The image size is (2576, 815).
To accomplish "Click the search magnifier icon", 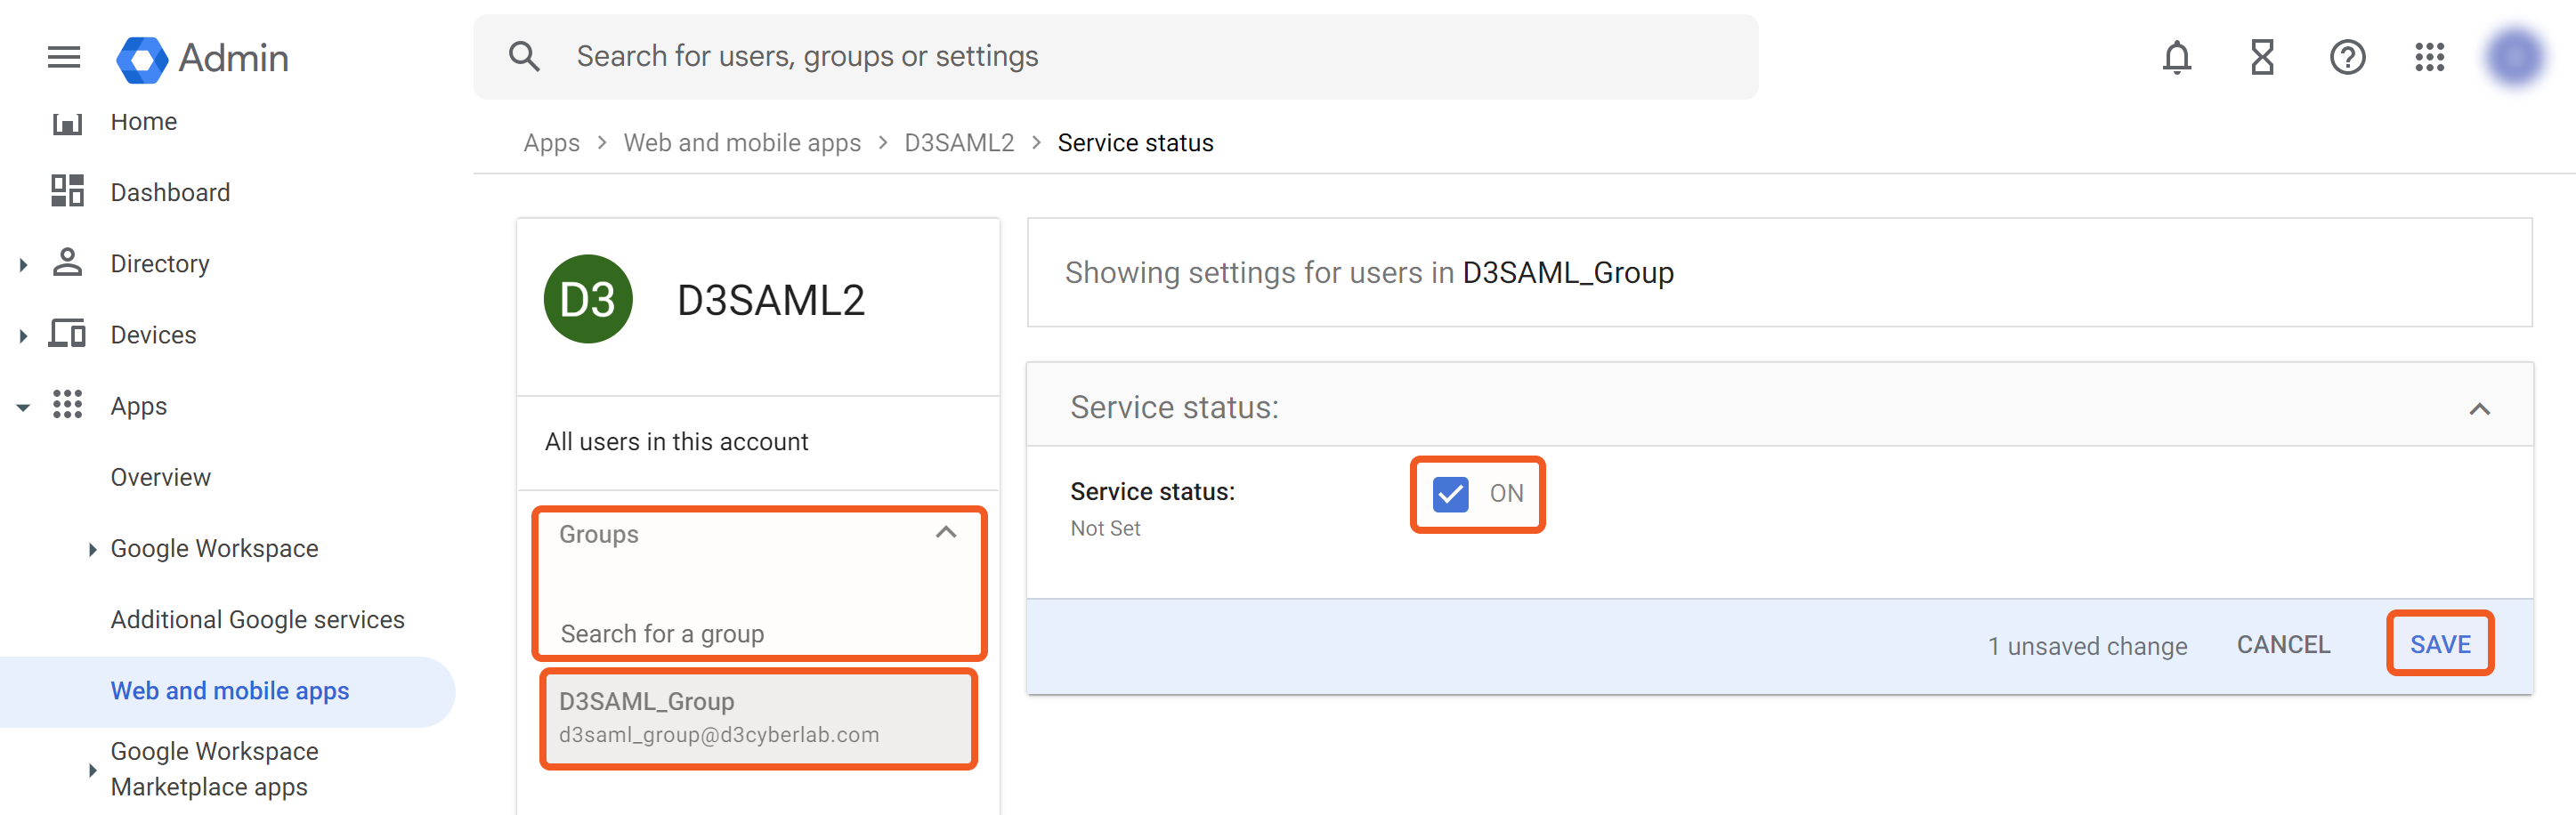I will click(x=524, y=57).
